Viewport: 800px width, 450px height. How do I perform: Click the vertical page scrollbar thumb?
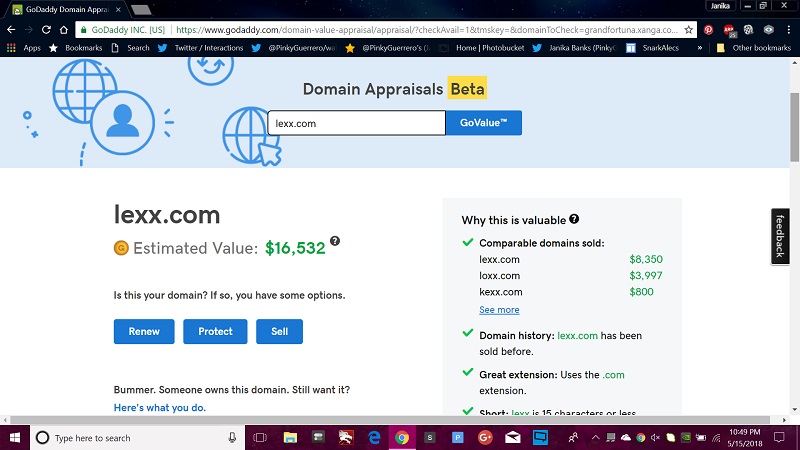[x=794, y=128]
